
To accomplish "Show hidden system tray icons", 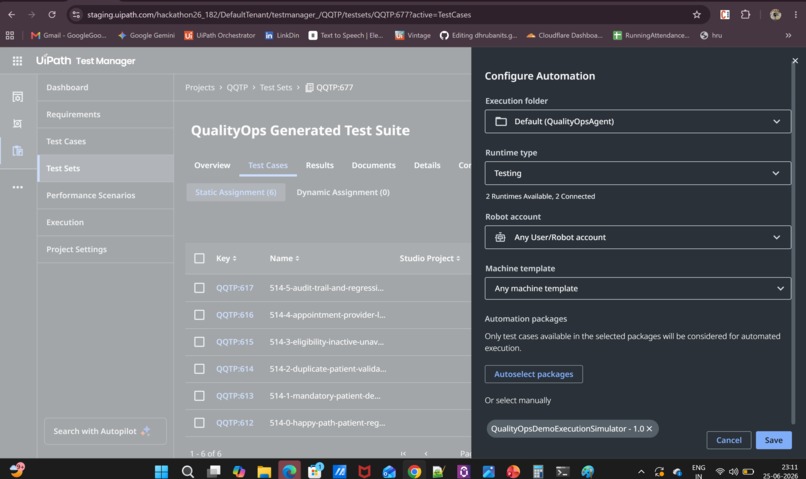I will pos(641,472).
